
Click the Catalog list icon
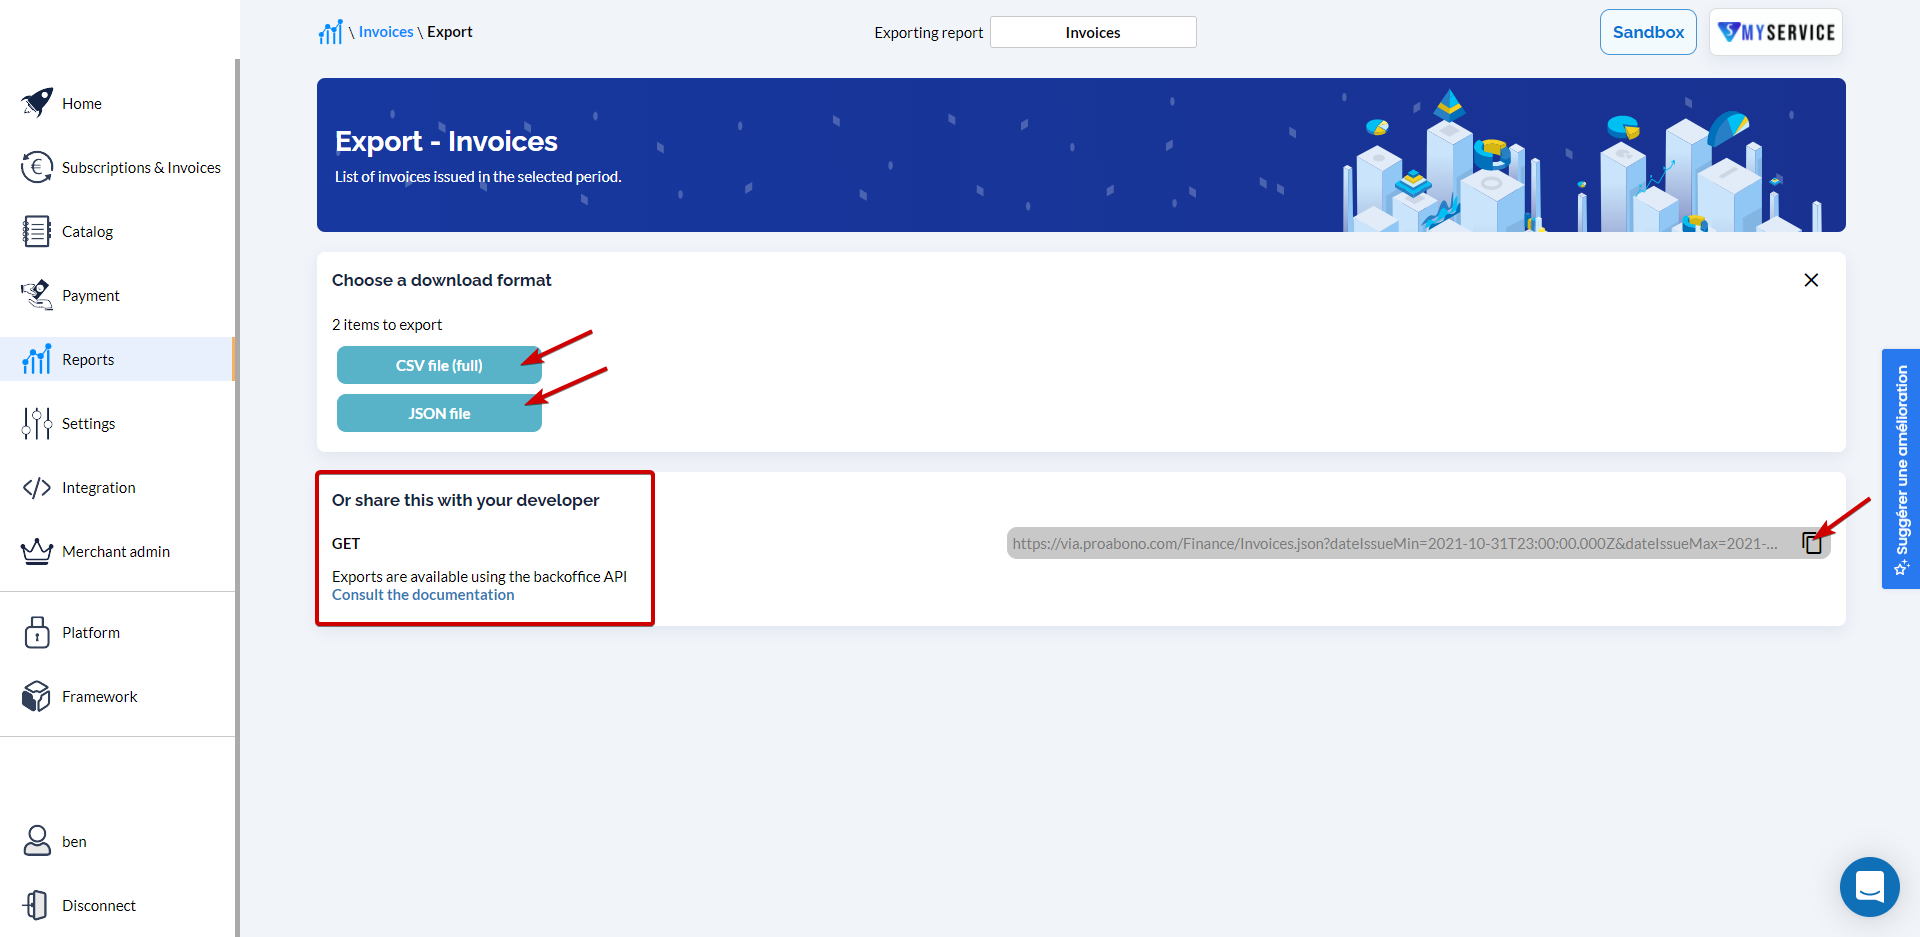tap(37, 231)
